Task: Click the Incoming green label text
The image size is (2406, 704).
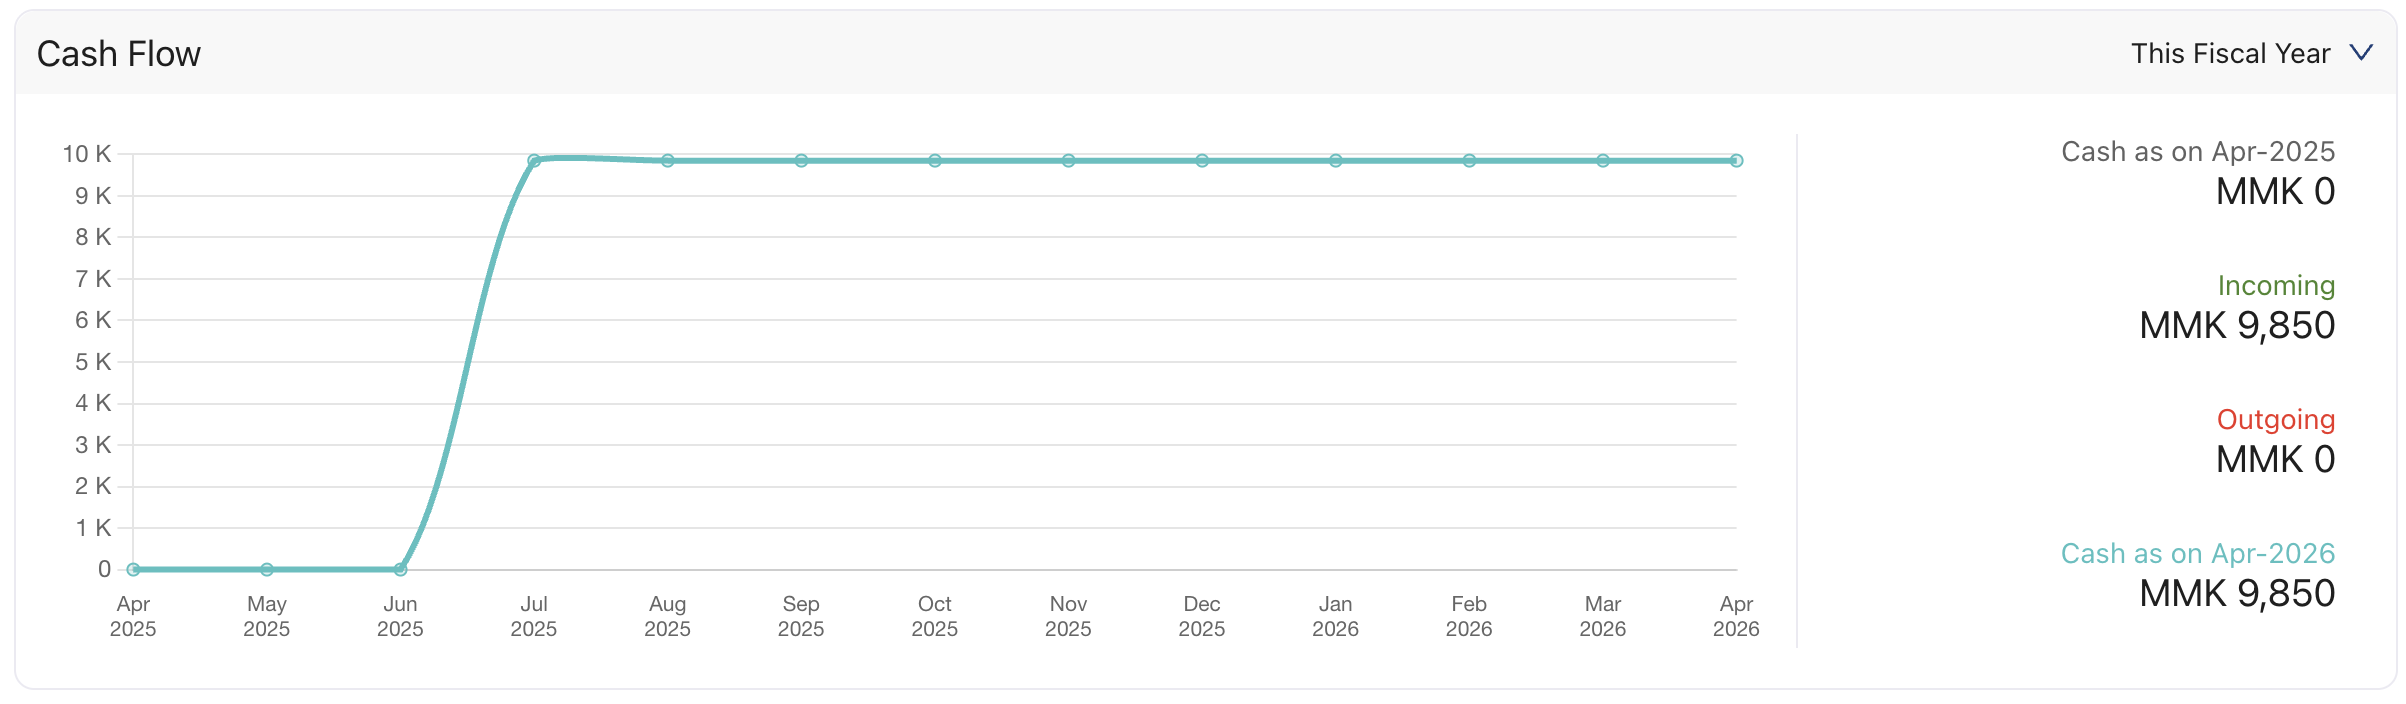Action: (2277, 285)
